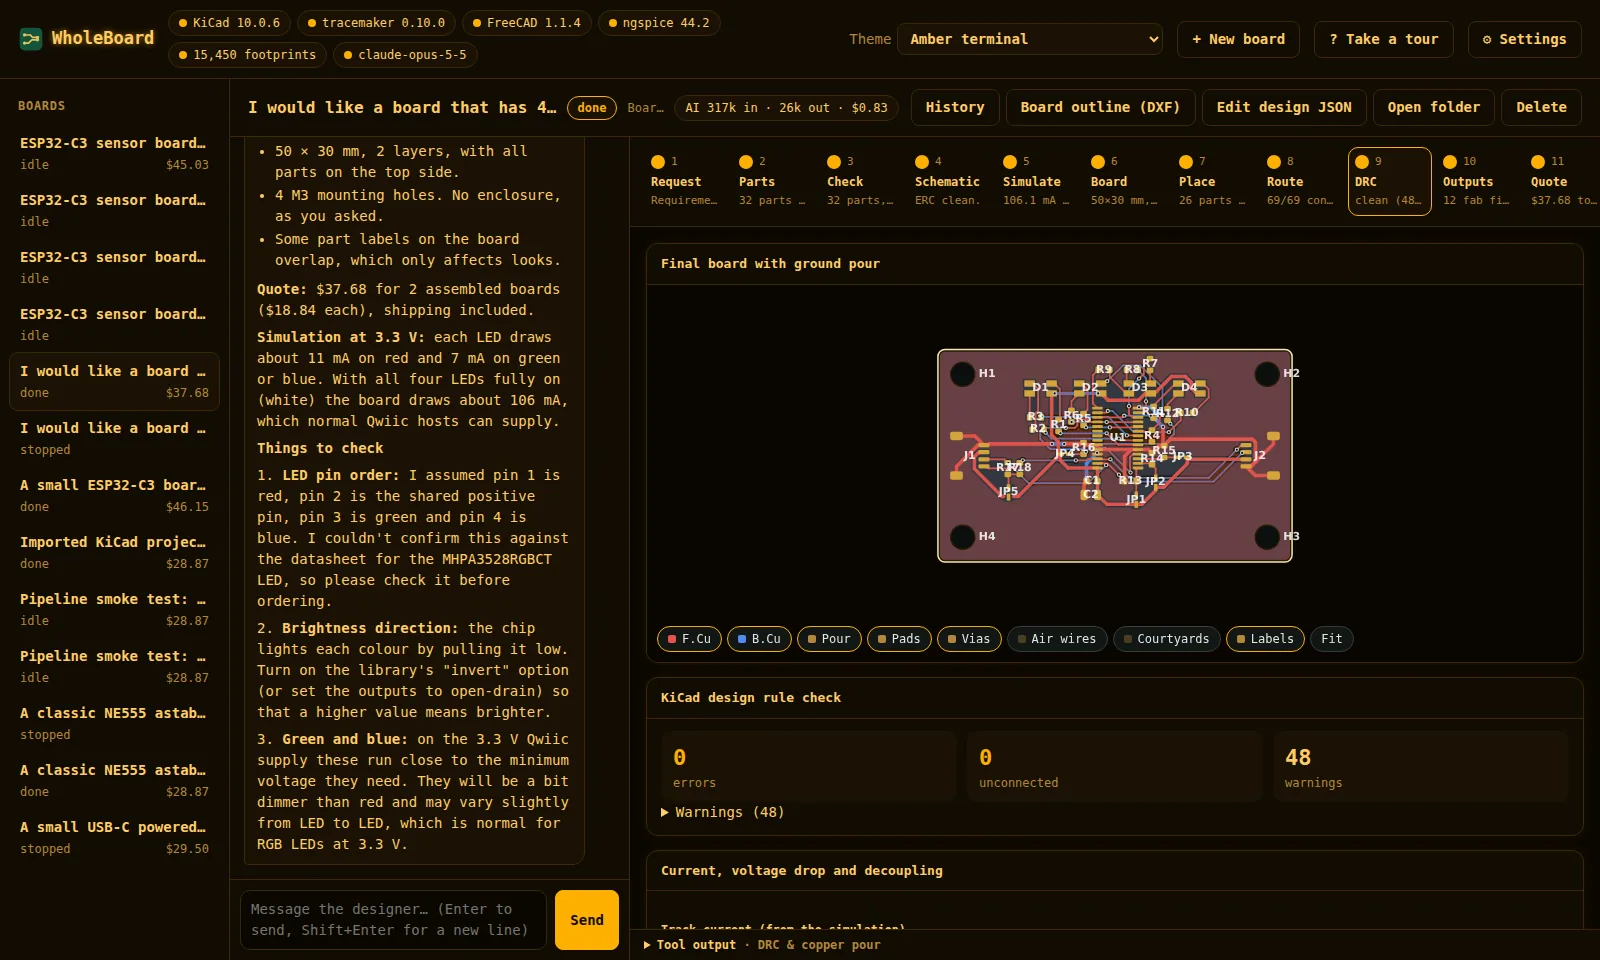Click the Open folder button
The image size is (1600, 960).
(x=1433, y=107)
